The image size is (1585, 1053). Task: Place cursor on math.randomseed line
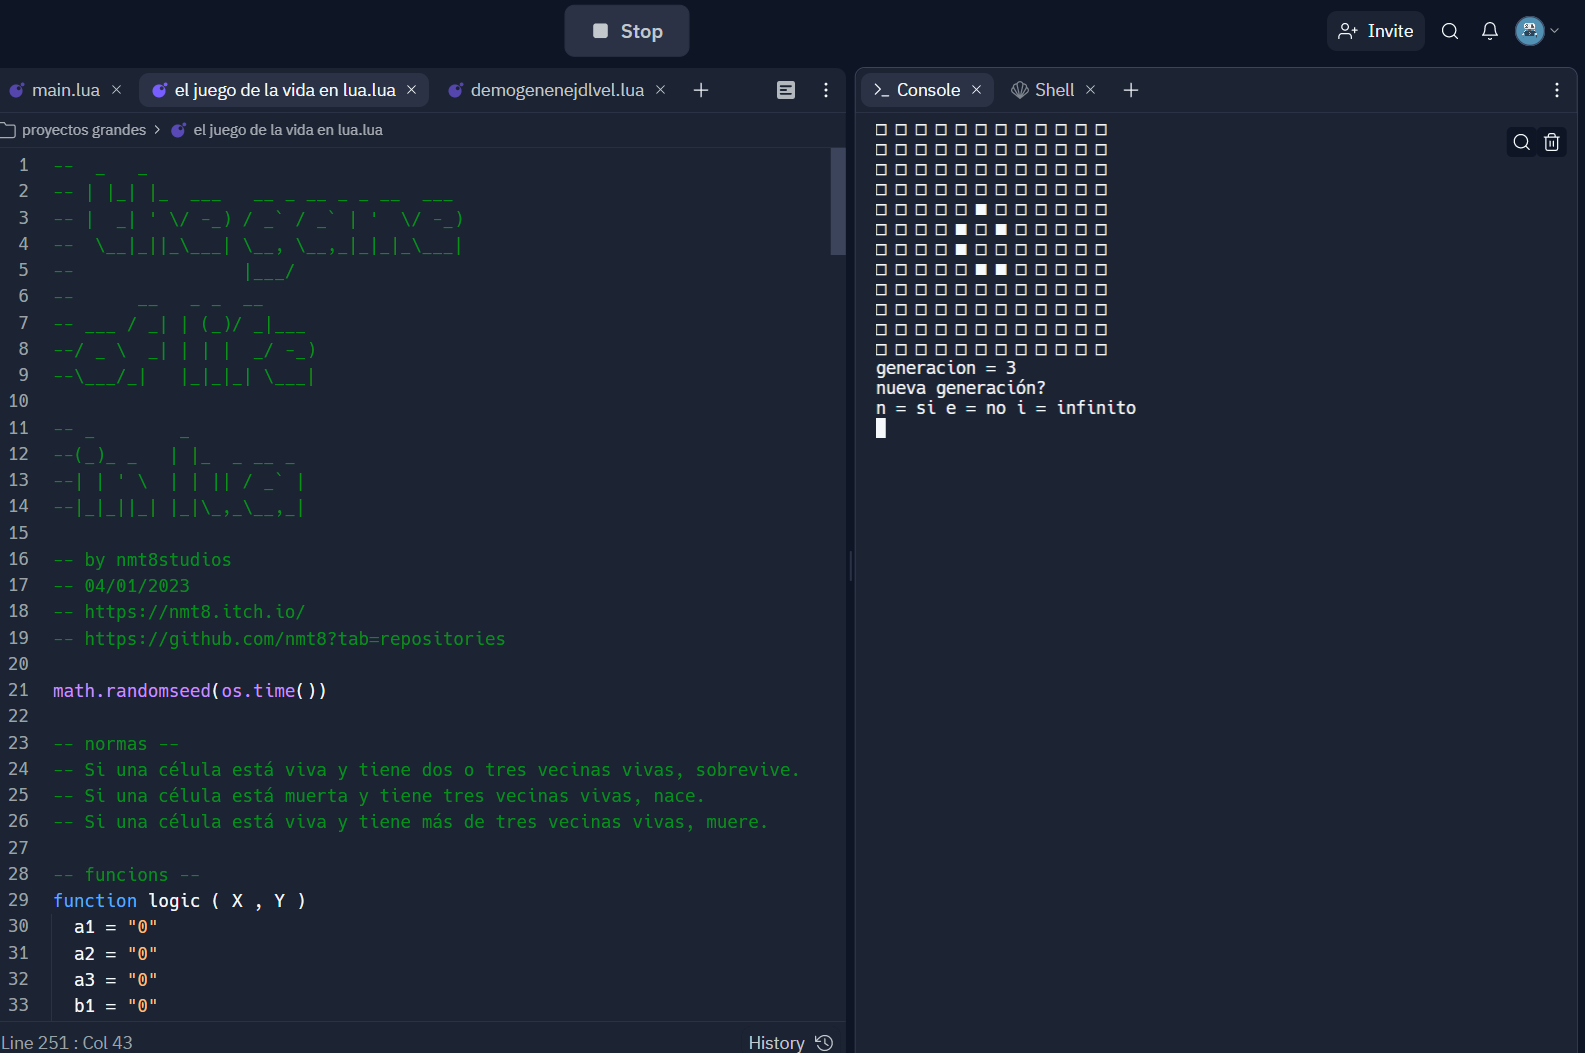(x=190, y=690)
